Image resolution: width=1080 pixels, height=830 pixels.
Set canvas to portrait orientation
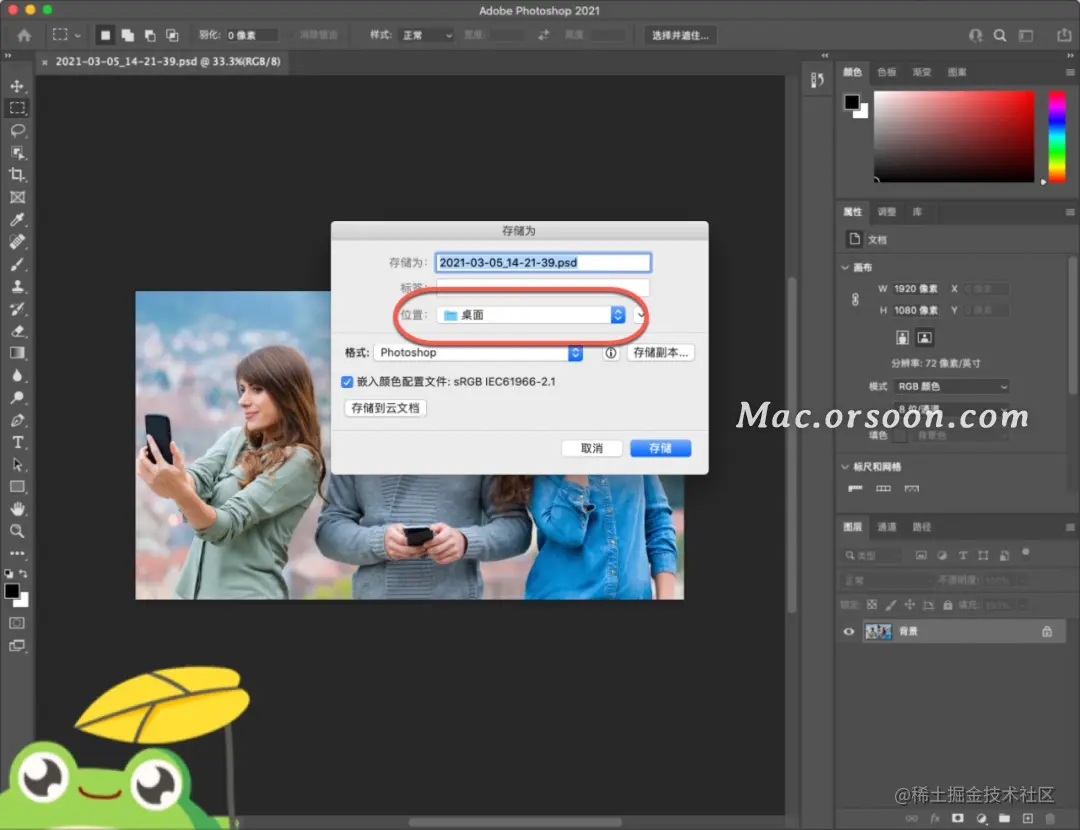point(902,338)
